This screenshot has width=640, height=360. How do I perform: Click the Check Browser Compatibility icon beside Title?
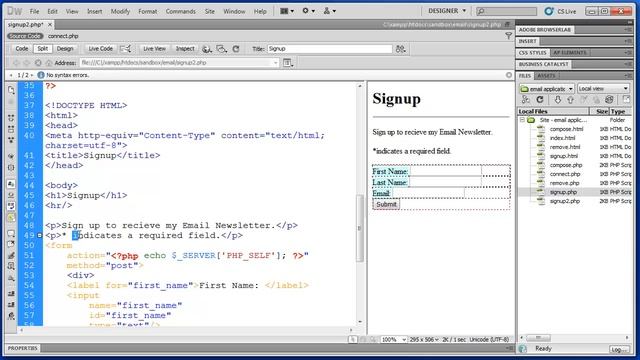click(x=400, y=49)
